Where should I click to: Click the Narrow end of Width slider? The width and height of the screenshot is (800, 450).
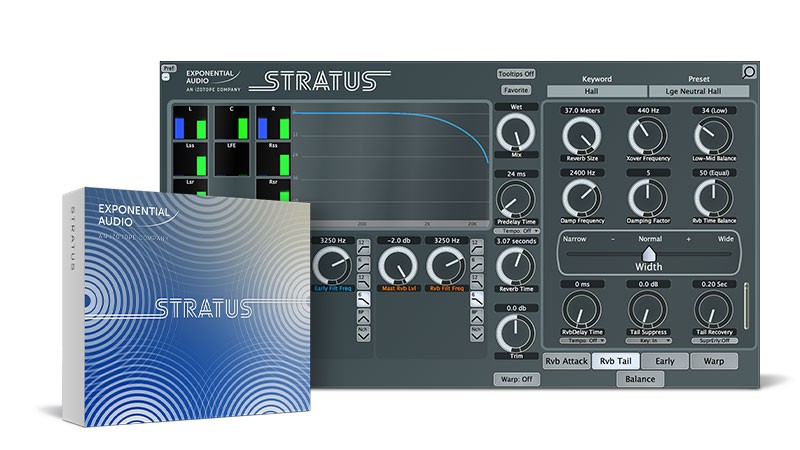(x=574, y=239)
